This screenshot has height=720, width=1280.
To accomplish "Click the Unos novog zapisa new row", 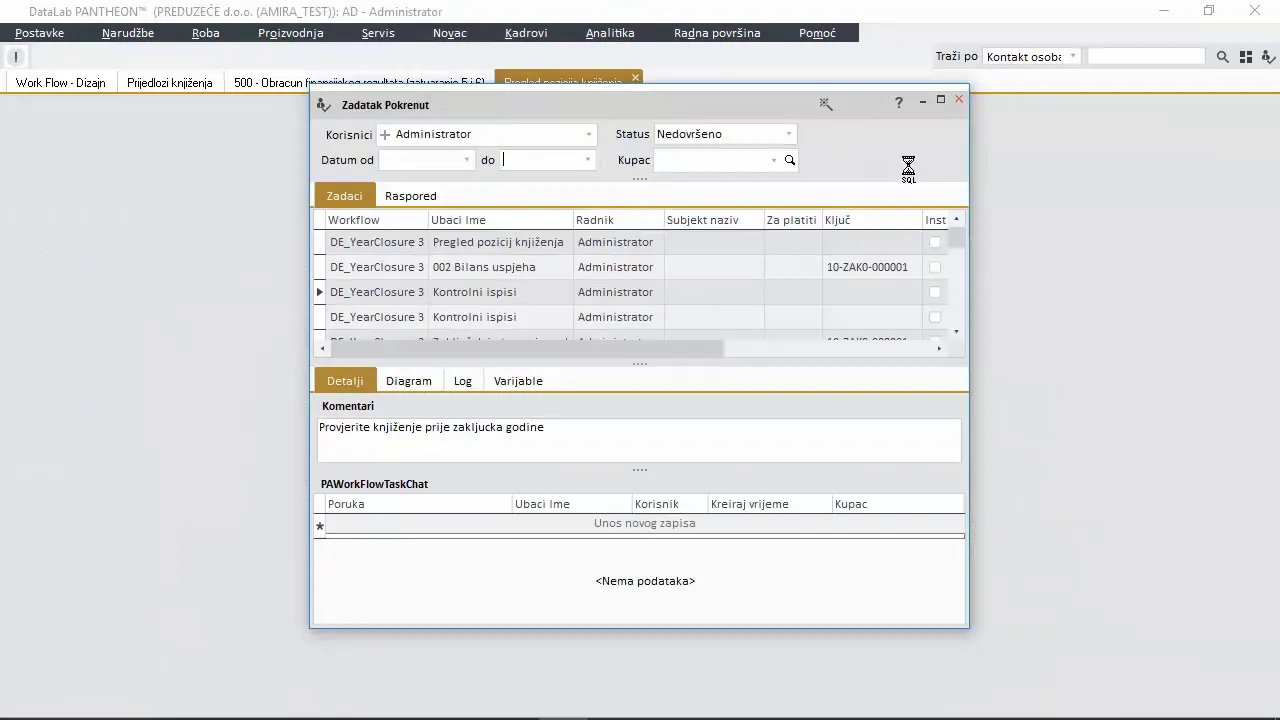I will [x=645, y=524].
